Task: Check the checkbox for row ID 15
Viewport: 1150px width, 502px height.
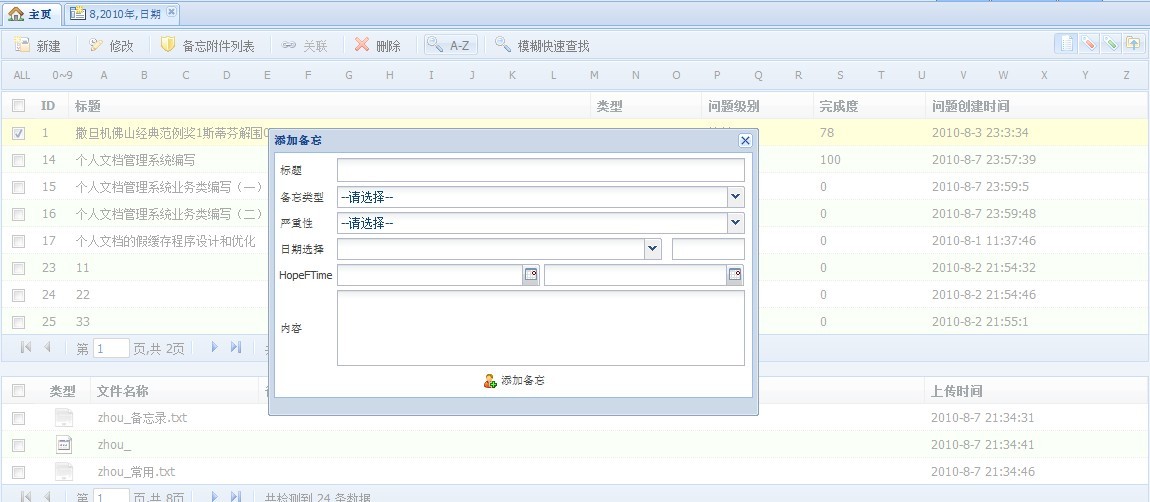Action: tap(18, 187)
